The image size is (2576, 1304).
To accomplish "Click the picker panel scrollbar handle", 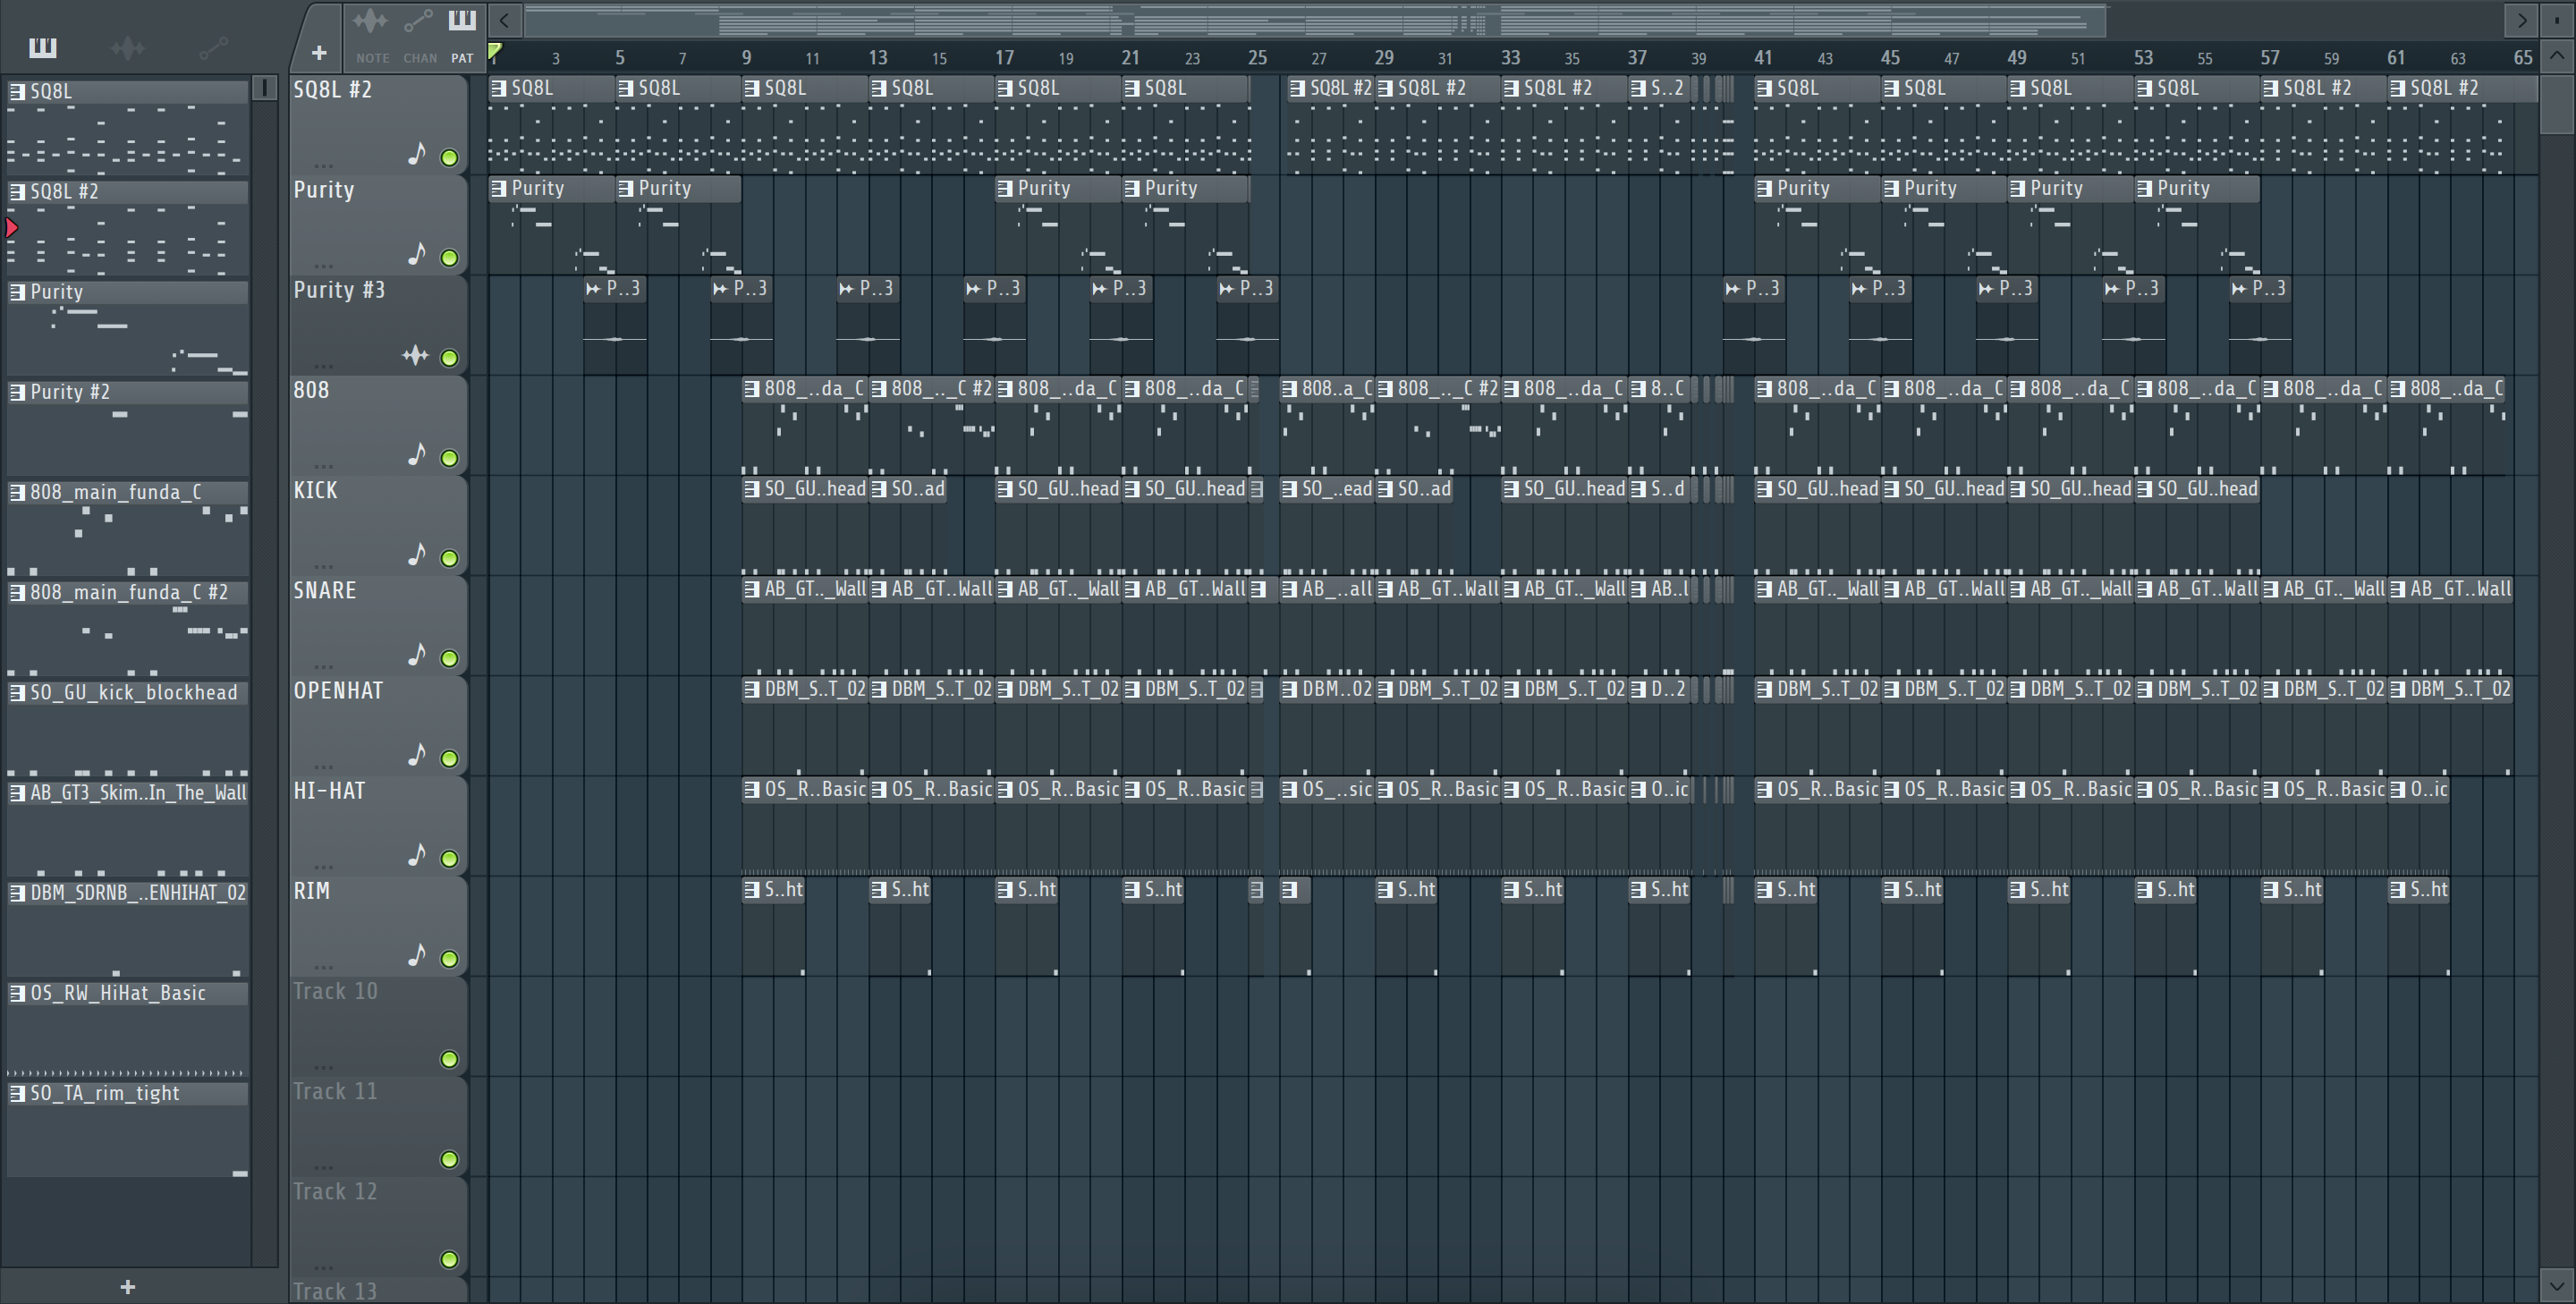I will (x=265, y=88).
